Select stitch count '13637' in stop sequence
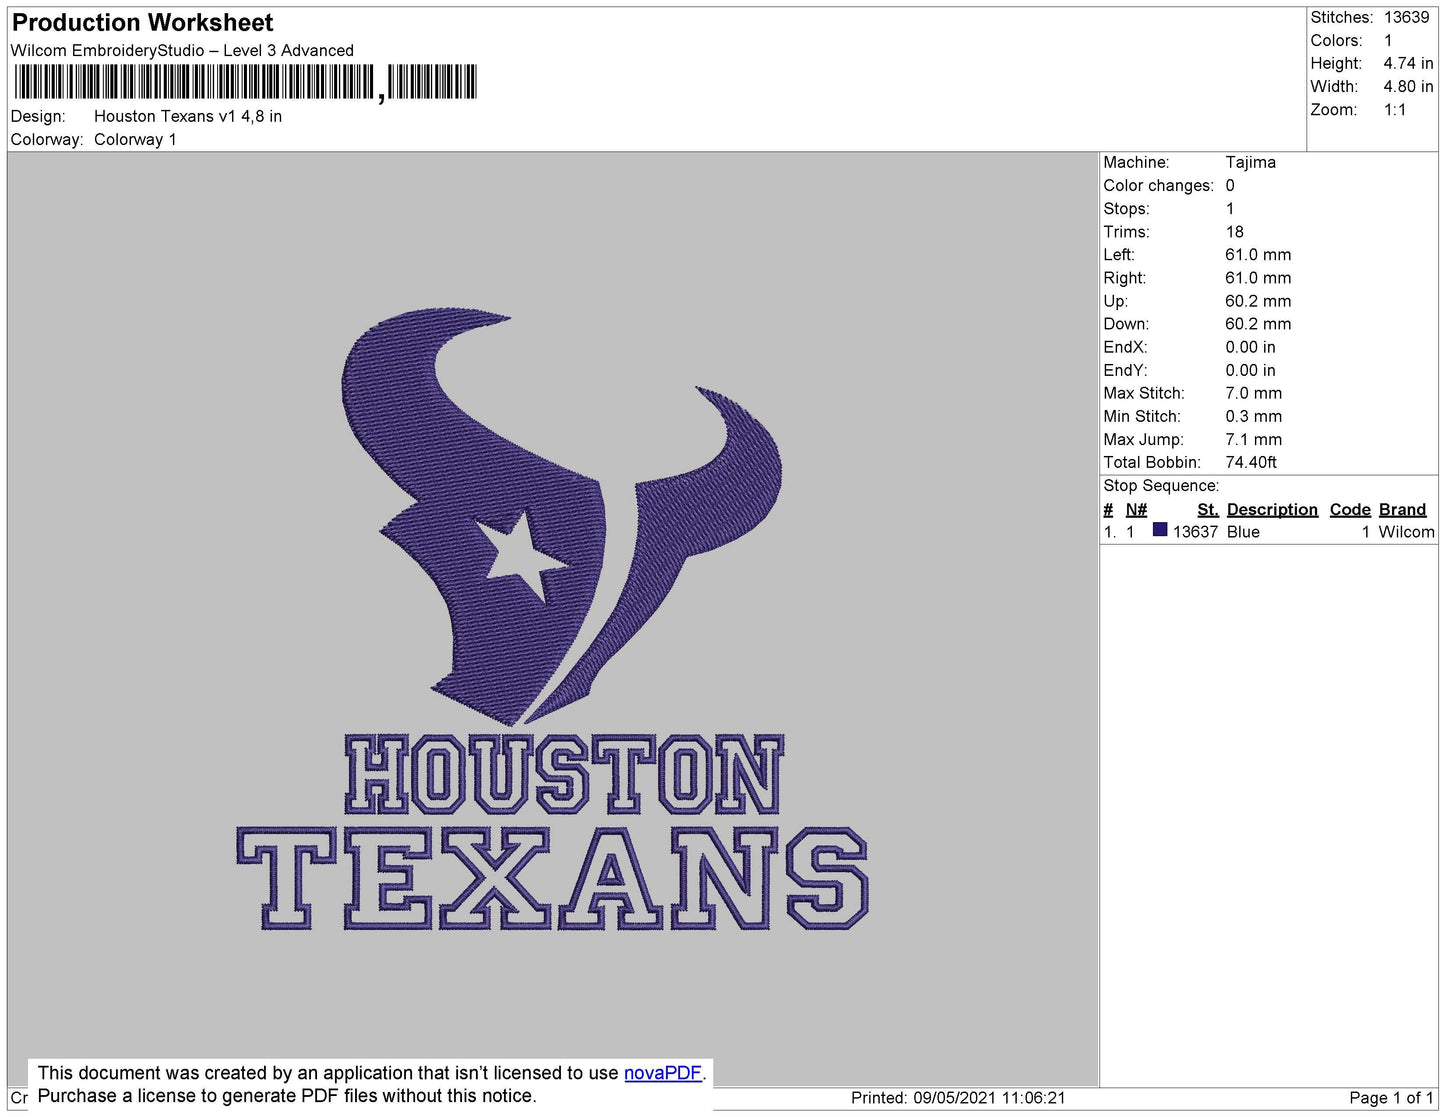The image size is (1445, 1117). [x=1194, y=532]
